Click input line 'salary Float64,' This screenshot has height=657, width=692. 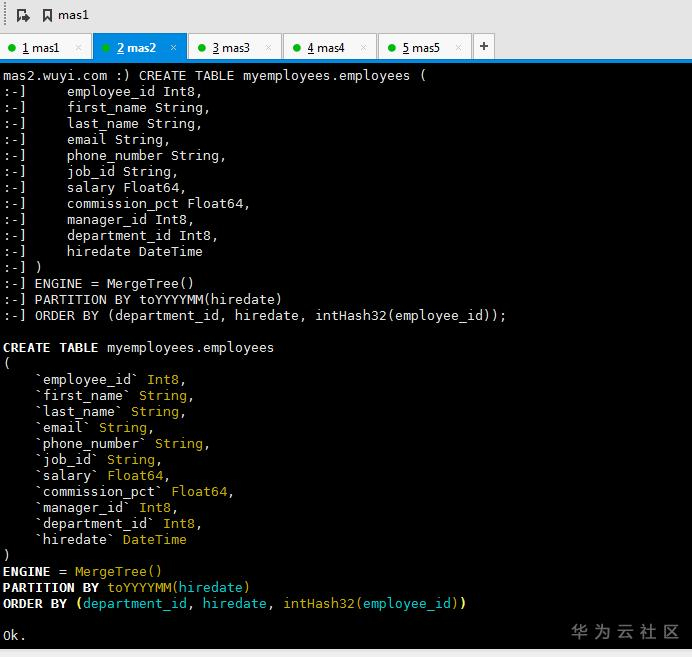126,188
